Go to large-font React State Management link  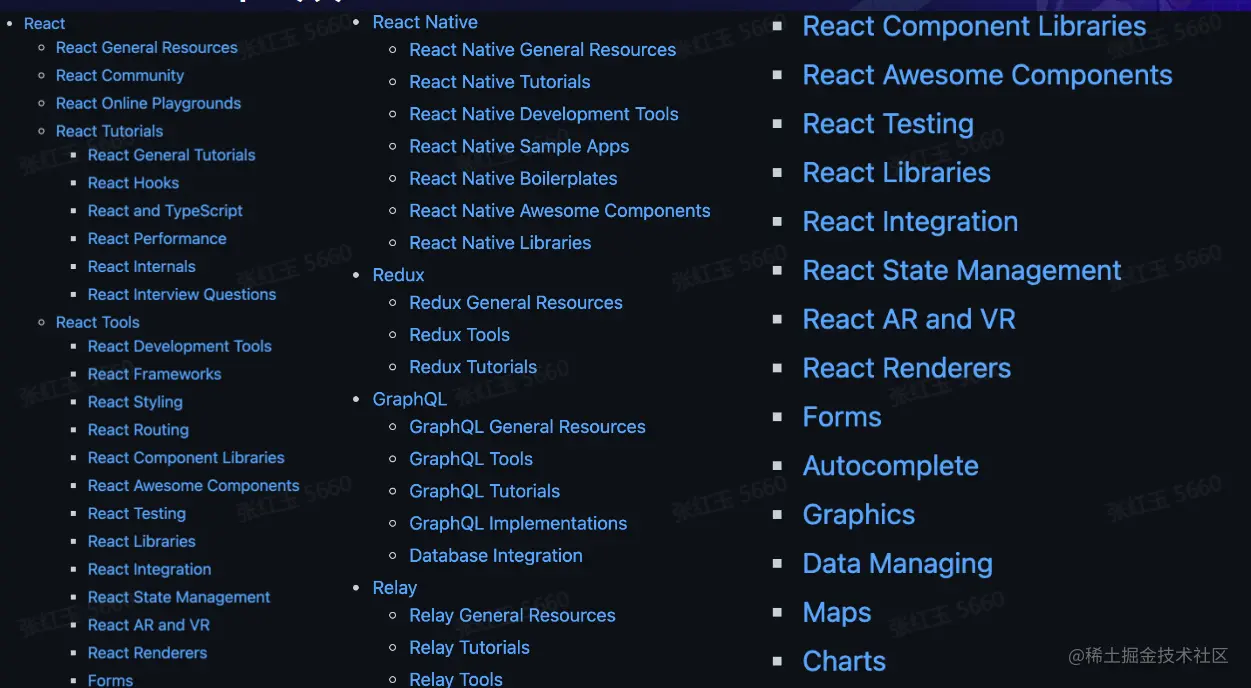962,271
